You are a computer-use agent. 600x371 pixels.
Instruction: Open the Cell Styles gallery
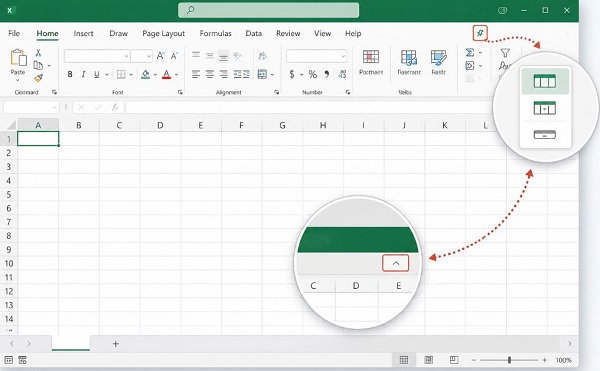pyautogui.click(x=439, y=62)
